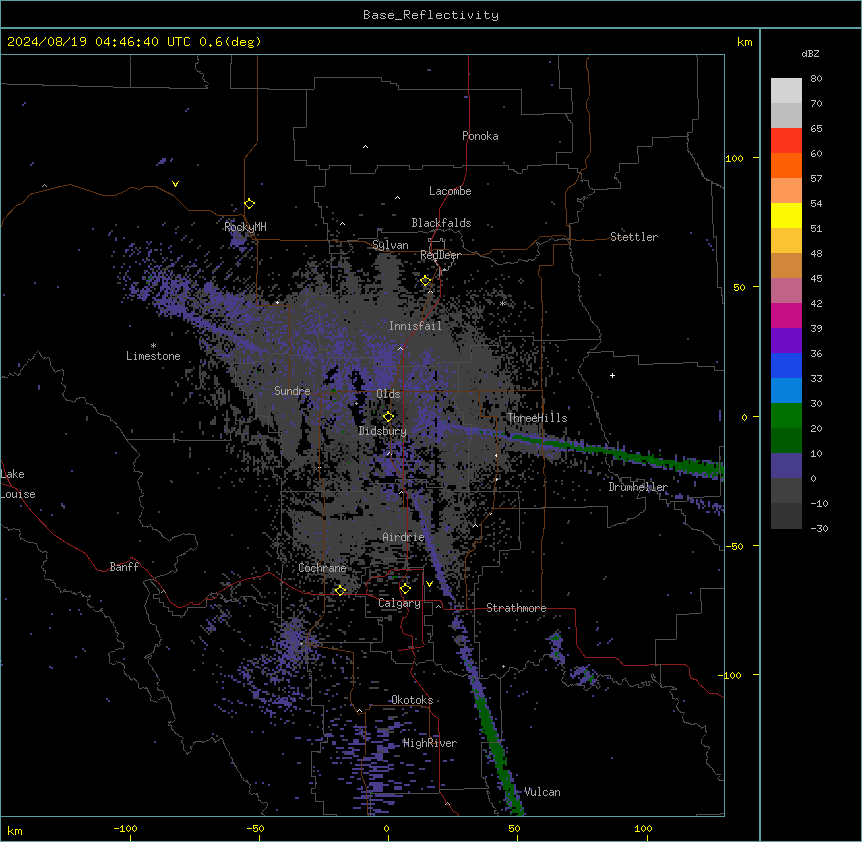Click the yellow diamond marker below RedDeer
This screenshot has height=842, width=862.
pyautogui.click(x=426, y=281)
